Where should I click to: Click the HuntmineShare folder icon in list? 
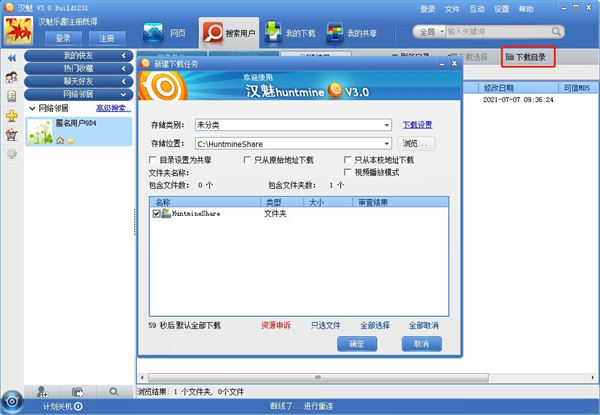click(166, 213)
